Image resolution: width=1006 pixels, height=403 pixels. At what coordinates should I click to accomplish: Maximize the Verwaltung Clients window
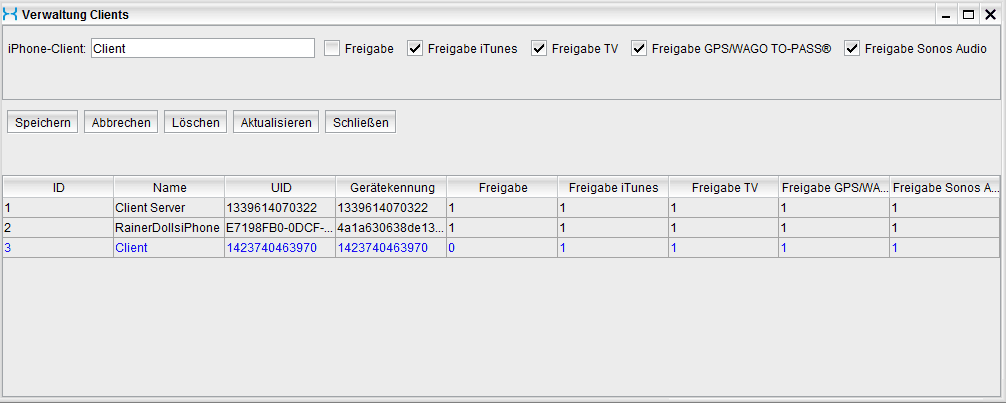pos(967,15)
